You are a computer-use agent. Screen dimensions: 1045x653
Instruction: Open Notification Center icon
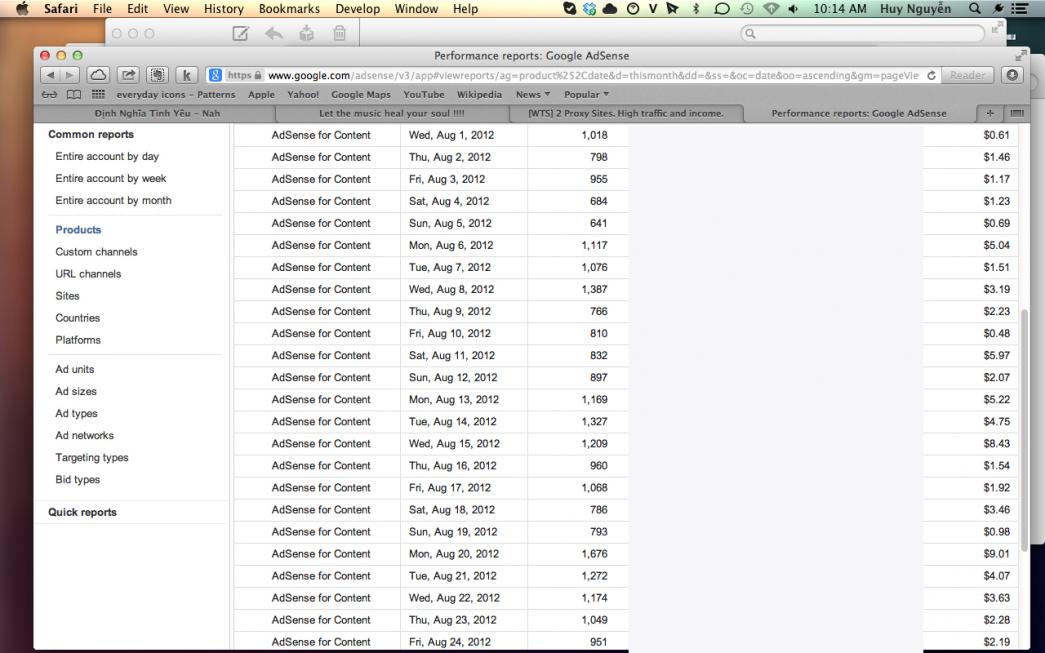click(x=1019, y=9)
